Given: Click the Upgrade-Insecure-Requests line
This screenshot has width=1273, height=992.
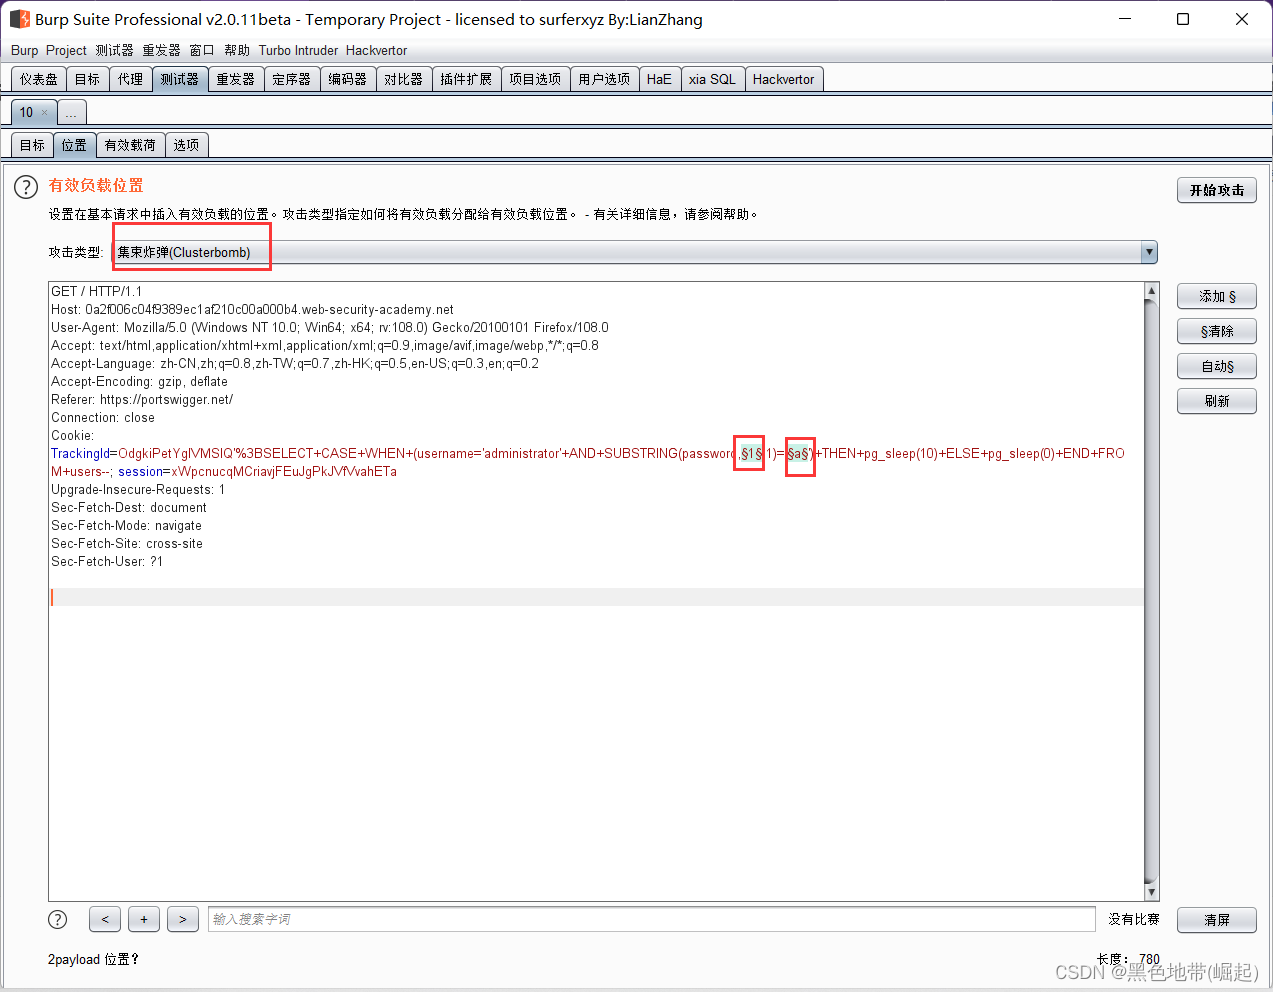Looking at the screenshot, I should (x=138, y=490).
